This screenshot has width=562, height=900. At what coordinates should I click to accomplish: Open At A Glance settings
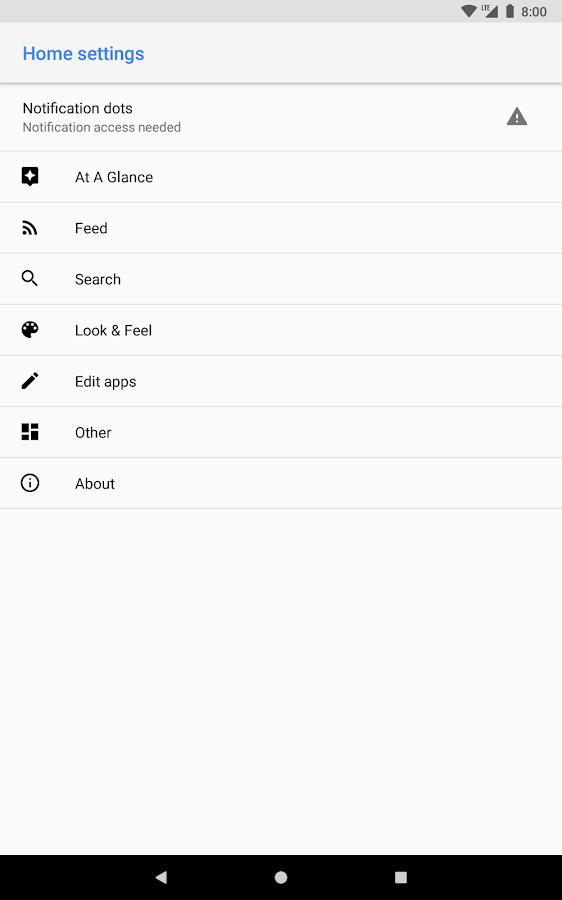pyautogui.click(x=281, y=177)
